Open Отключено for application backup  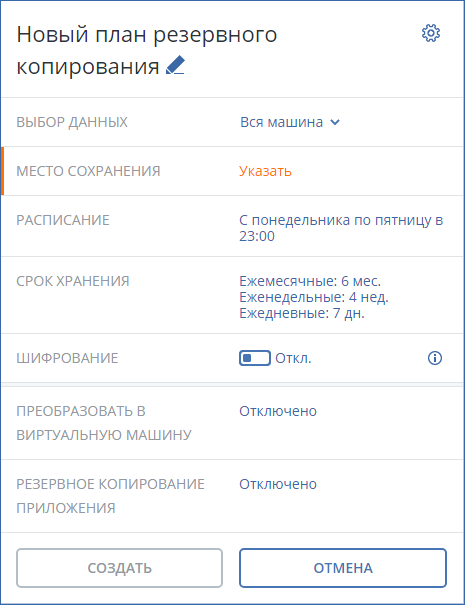[x=278, y=484]
